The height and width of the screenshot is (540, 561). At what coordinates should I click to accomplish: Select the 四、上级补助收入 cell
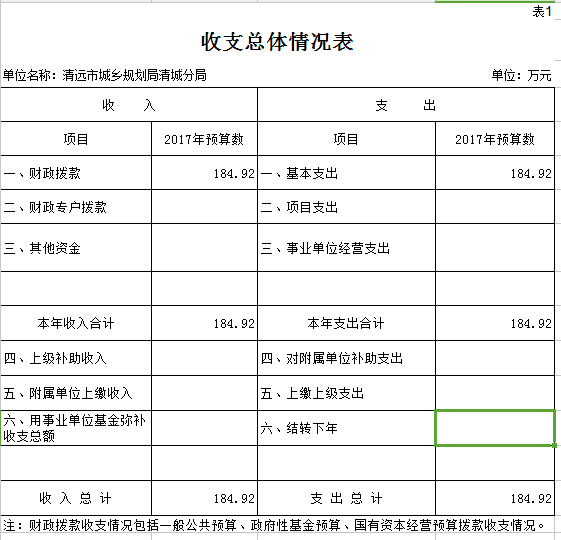76,358
